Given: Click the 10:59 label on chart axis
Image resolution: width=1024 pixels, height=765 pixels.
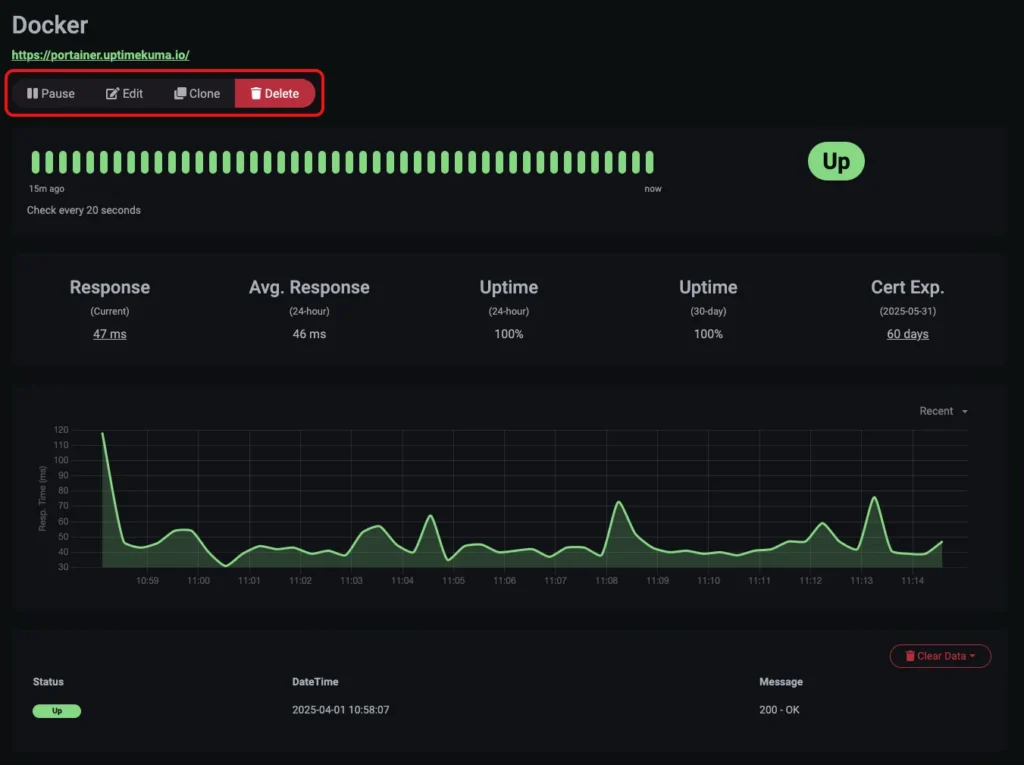Looking at the screenshot, I should [x=147, y=581].
